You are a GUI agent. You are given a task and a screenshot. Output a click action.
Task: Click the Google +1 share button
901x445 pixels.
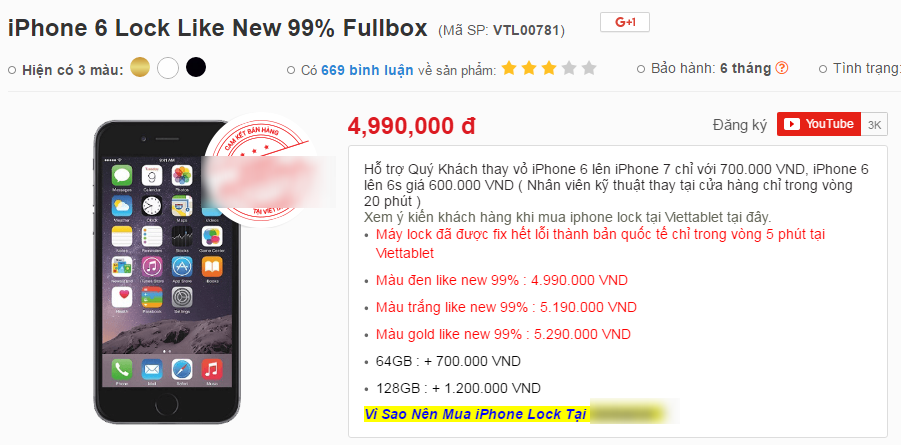(625, 22)
